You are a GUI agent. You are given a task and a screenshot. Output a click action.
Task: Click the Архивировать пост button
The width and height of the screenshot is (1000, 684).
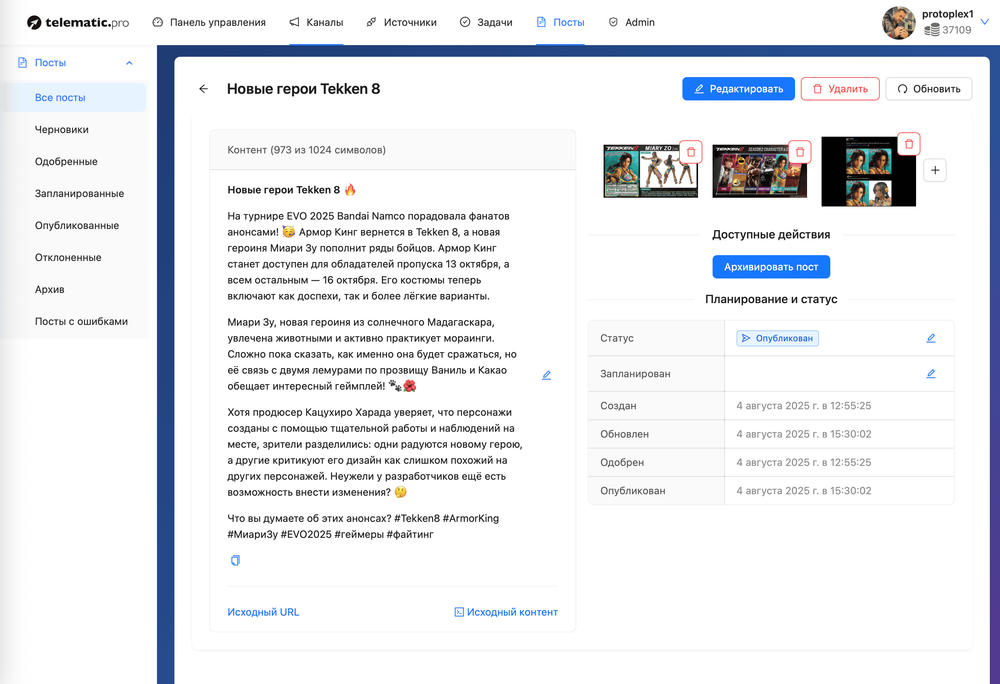coord(771,267)
